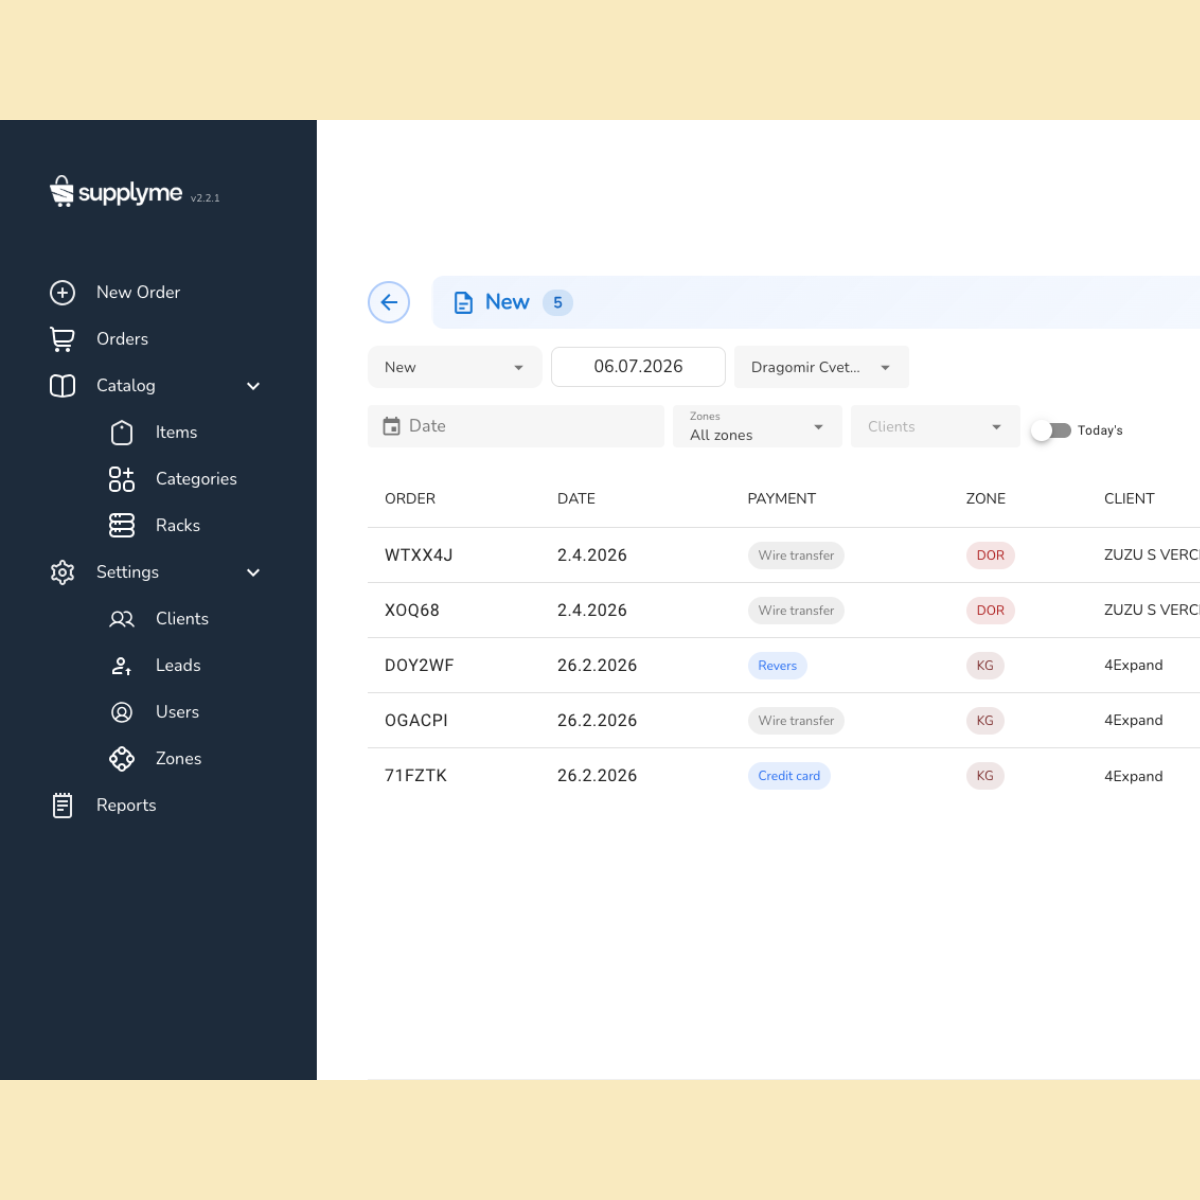This screenshot has height=1200, width=1200.
Task: Click the Categories grid-plus icon
Action: [x=122, y=479]
